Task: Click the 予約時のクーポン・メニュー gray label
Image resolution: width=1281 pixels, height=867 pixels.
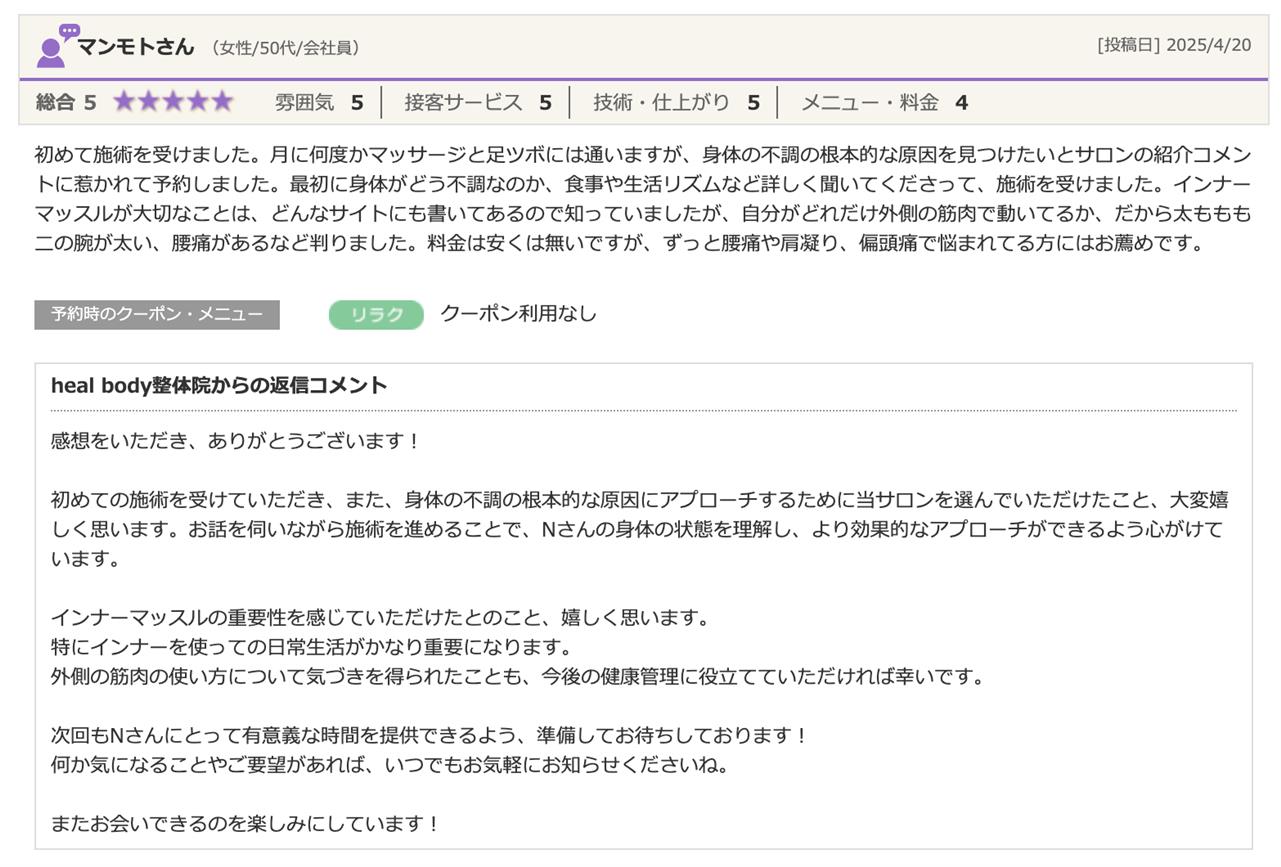Action: click(157, 315)
